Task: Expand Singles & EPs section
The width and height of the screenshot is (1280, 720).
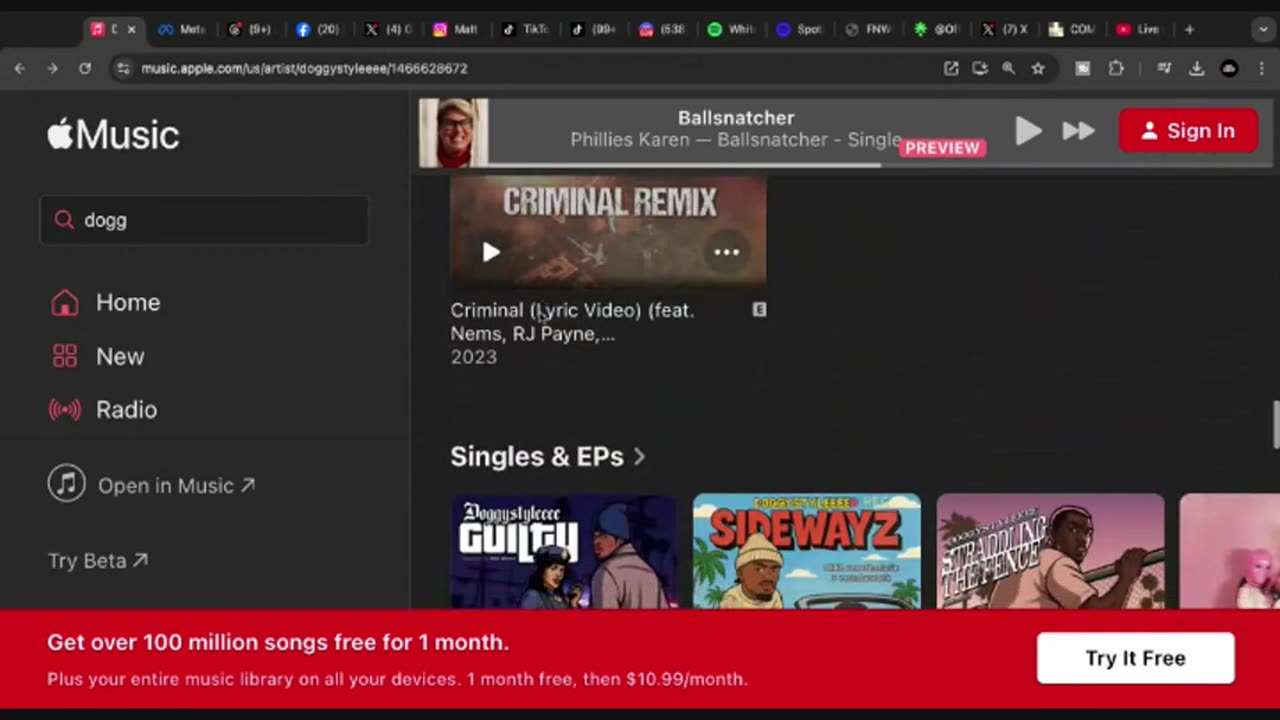Action: point(548,457)
